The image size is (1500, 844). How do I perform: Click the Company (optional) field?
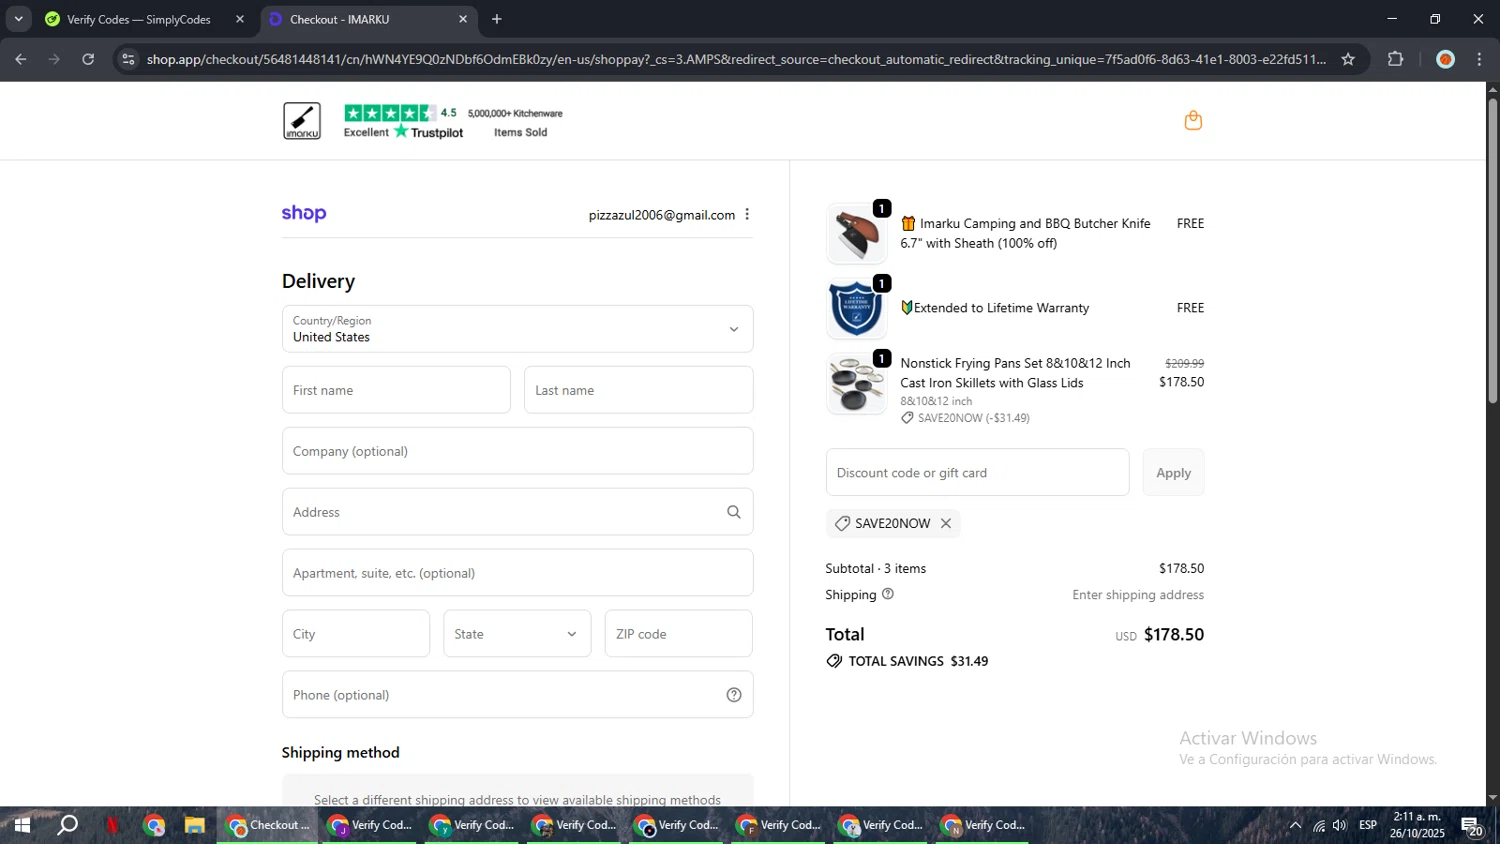(x=517, y=451)
